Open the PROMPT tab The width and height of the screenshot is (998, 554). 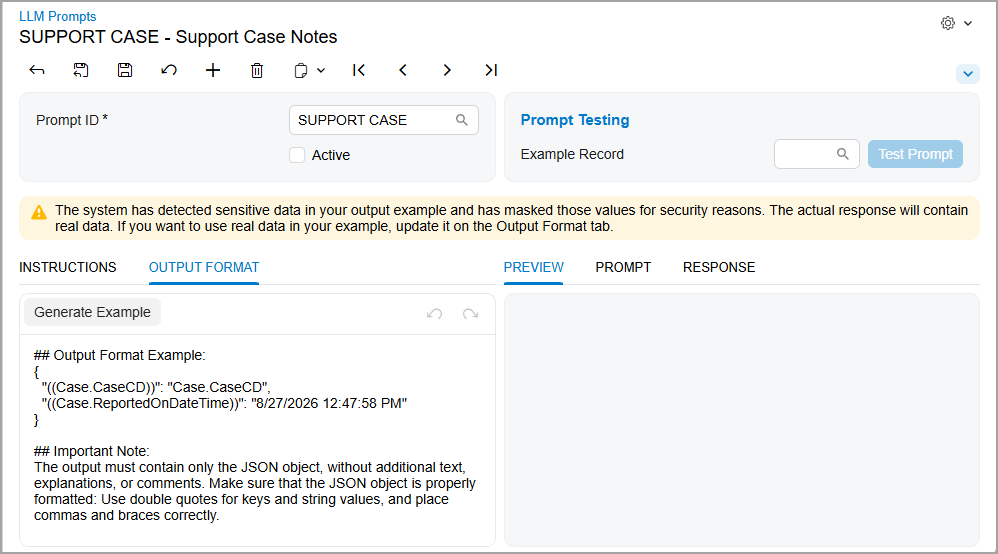[623, 267]
